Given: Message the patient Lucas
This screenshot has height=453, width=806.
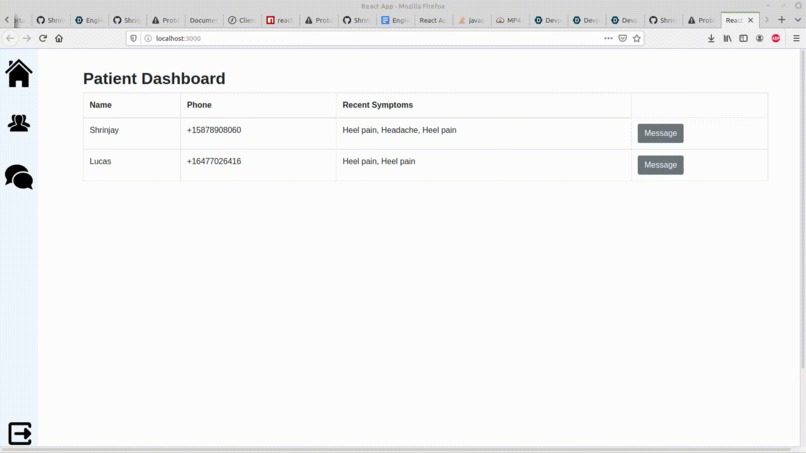Looking at the screenshot, I should click(x=661, y=165).
